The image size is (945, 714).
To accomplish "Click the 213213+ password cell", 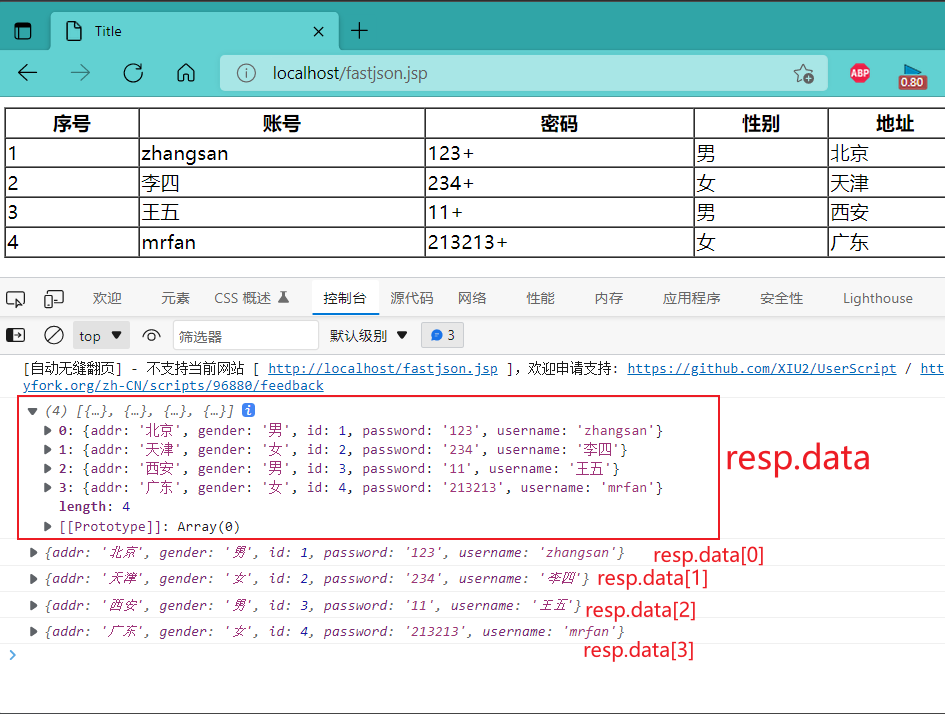I will 559,242.
